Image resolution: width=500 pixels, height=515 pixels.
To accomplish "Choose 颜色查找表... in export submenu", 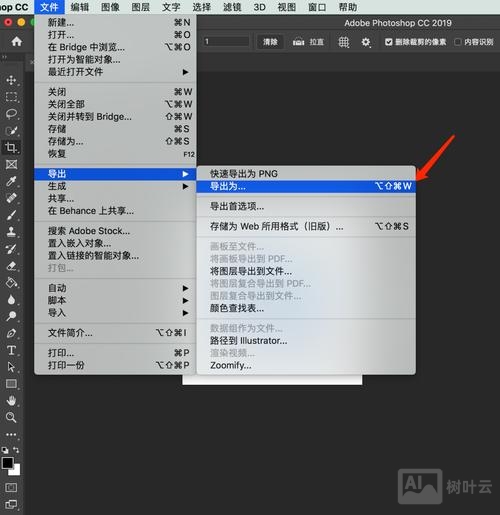I will pyautogui.click(x=306, y=308).
